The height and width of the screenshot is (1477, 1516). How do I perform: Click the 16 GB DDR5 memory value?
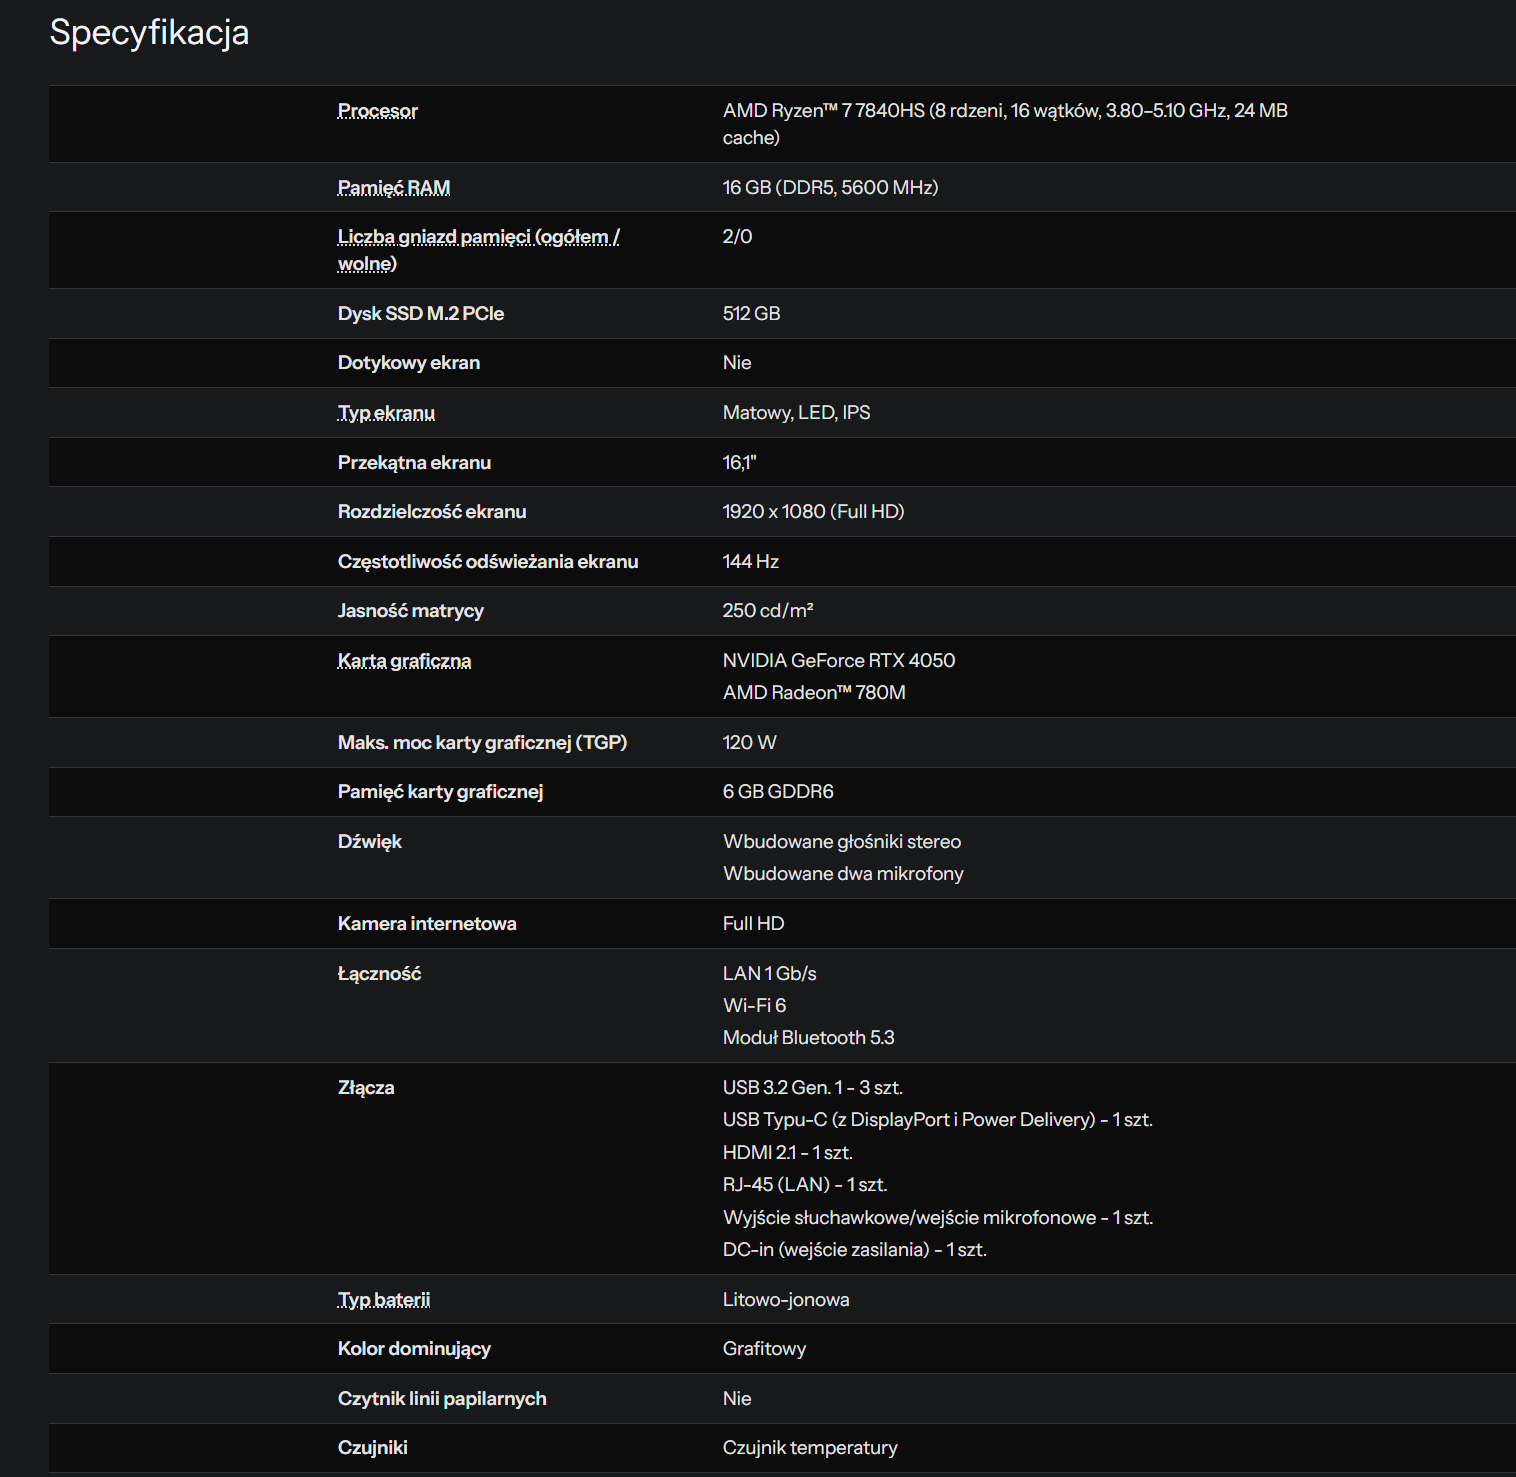pyautogui.click(x=830, y=188)
